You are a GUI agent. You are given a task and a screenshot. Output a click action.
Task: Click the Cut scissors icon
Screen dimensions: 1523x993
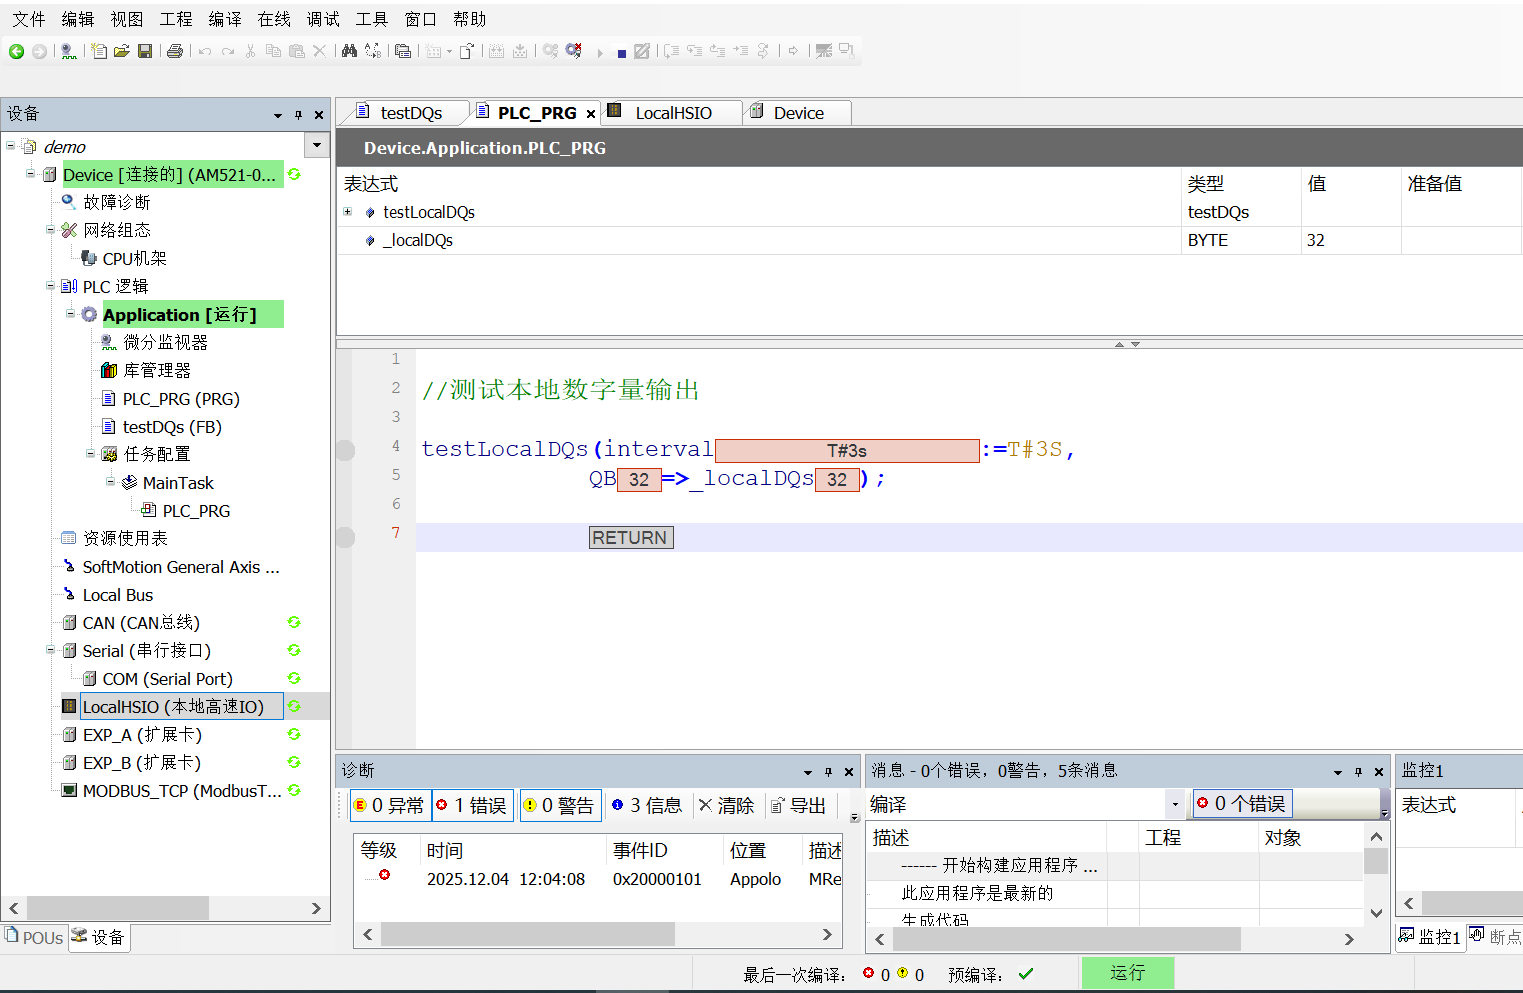pyautogui.click(x=250, y=50)
